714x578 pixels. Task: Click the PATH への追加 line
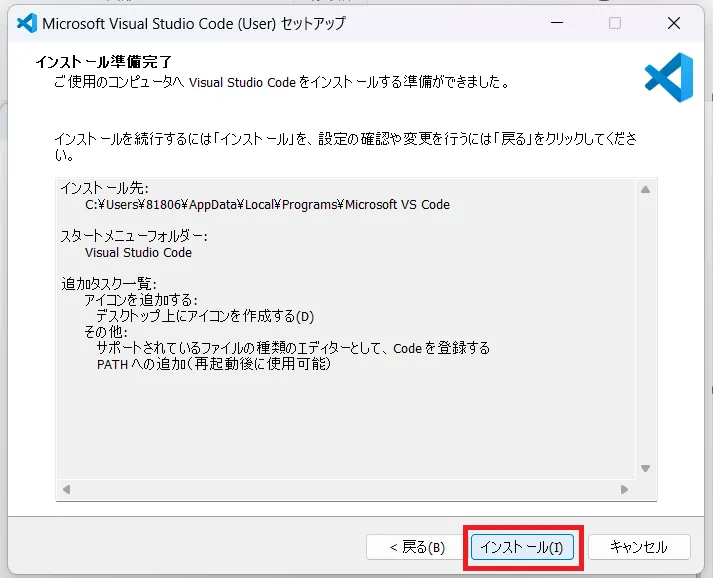click(214, 364)
